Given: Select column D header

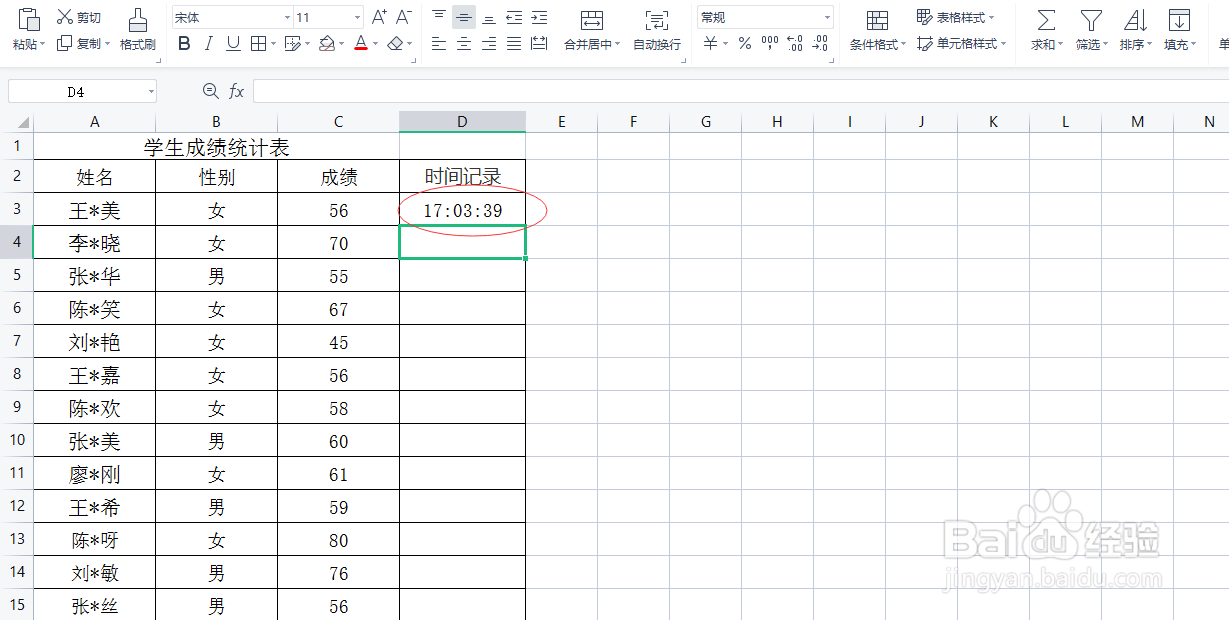Looking at the screenshot, I should click(x=462, y=122).
